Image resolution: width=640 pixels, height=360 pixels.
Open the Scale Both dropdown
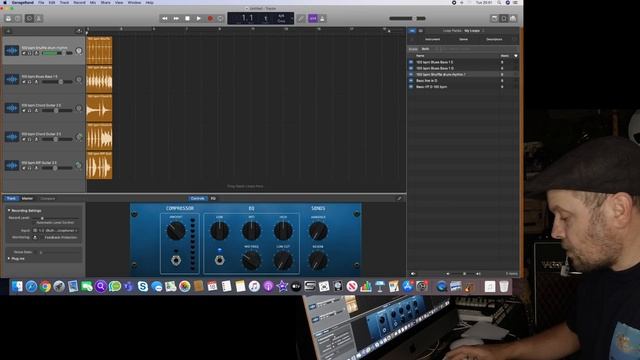426,49
